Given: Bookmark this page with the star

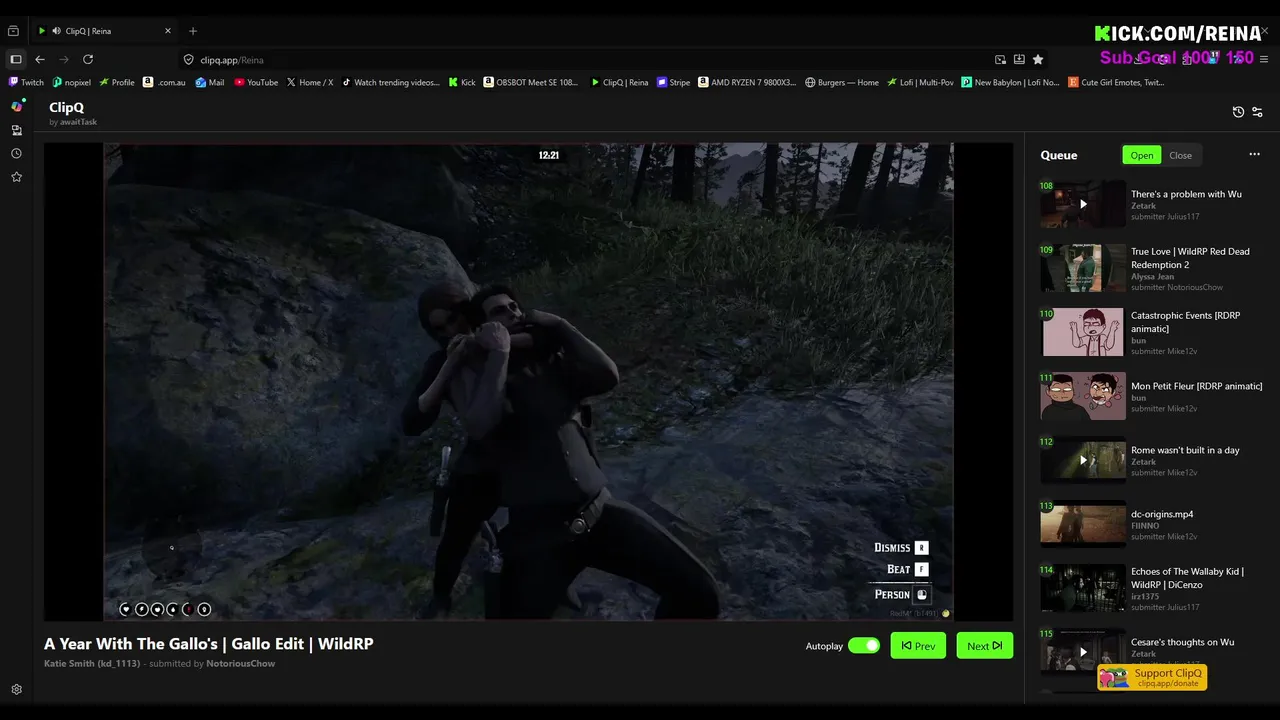Looking at the screenshot, I should [x=1038, y=60].
